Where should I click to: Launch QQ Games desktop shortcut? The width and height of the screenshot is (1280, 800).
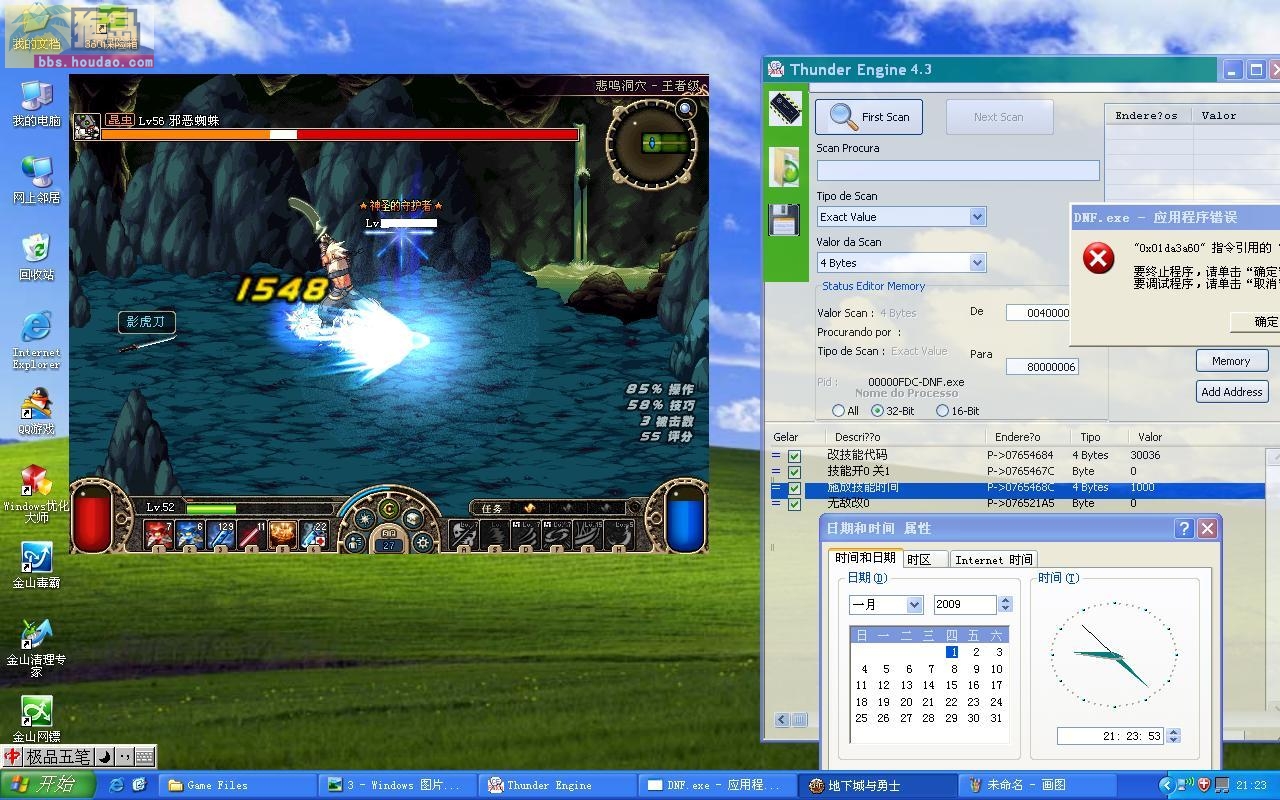[36, 413]
